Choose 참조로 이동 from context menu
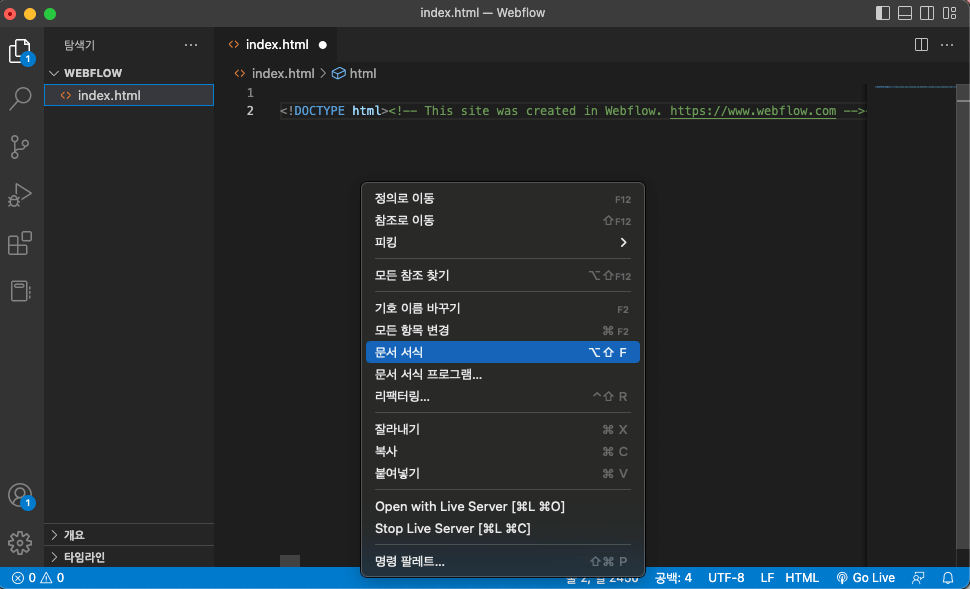 (502, 220)
